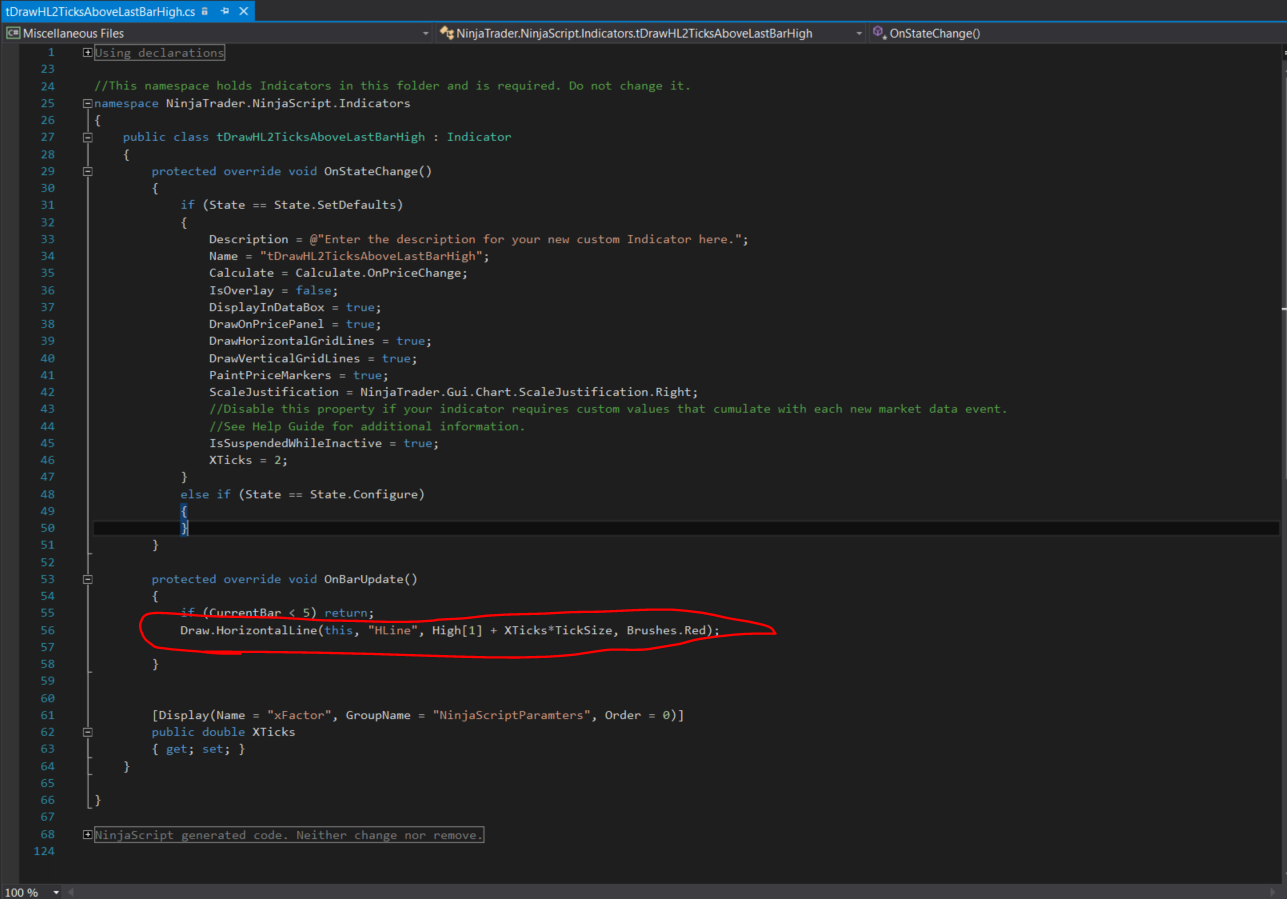This screenshot has width=1287, height=899.
Task: Click the '{ get; set; }' accessor line
Action: 198,749
